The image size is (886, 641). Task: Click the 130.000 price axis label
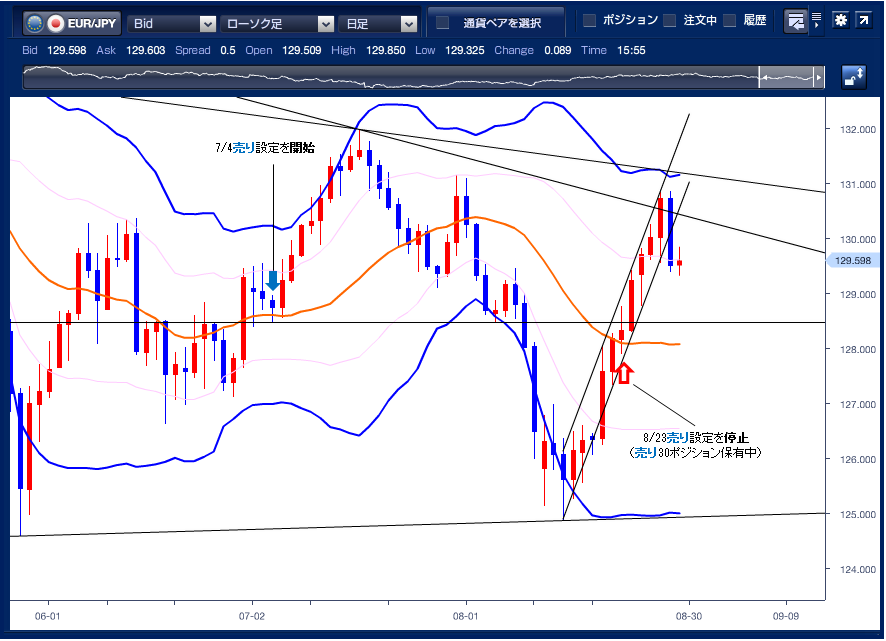[x=857, y=239]
